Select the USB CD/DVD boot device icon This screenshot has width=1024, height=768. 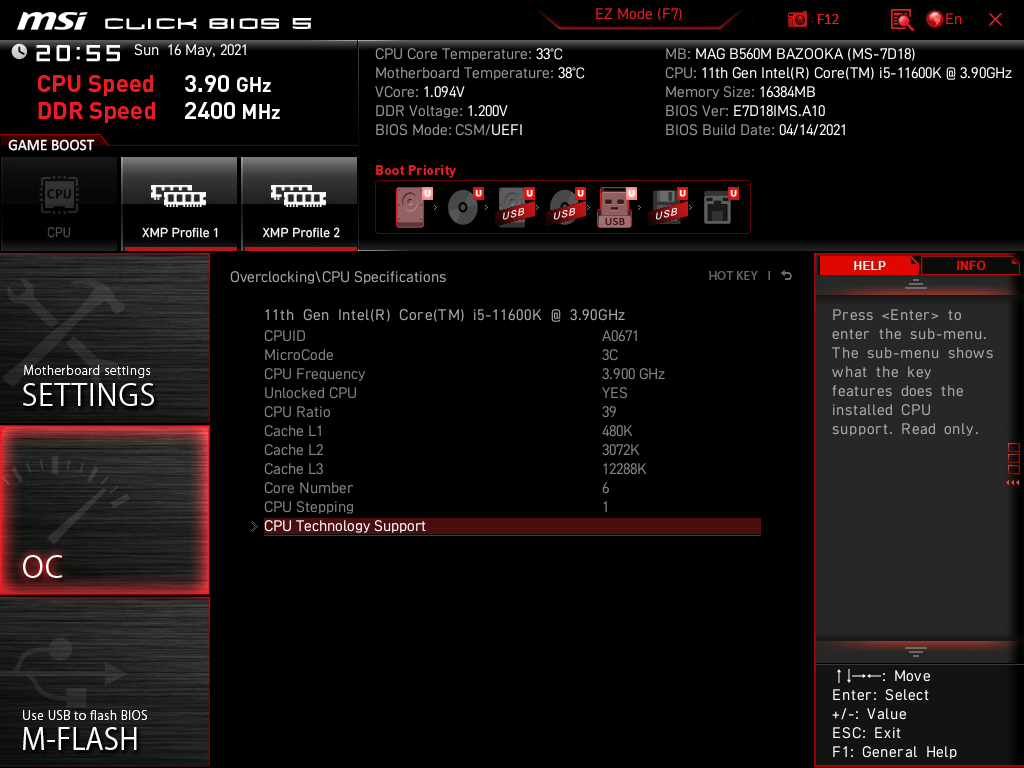point(567,207)
